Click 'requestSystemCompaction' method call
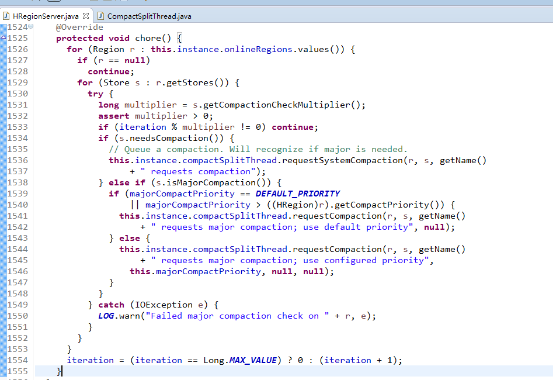 tap(342, 161)
